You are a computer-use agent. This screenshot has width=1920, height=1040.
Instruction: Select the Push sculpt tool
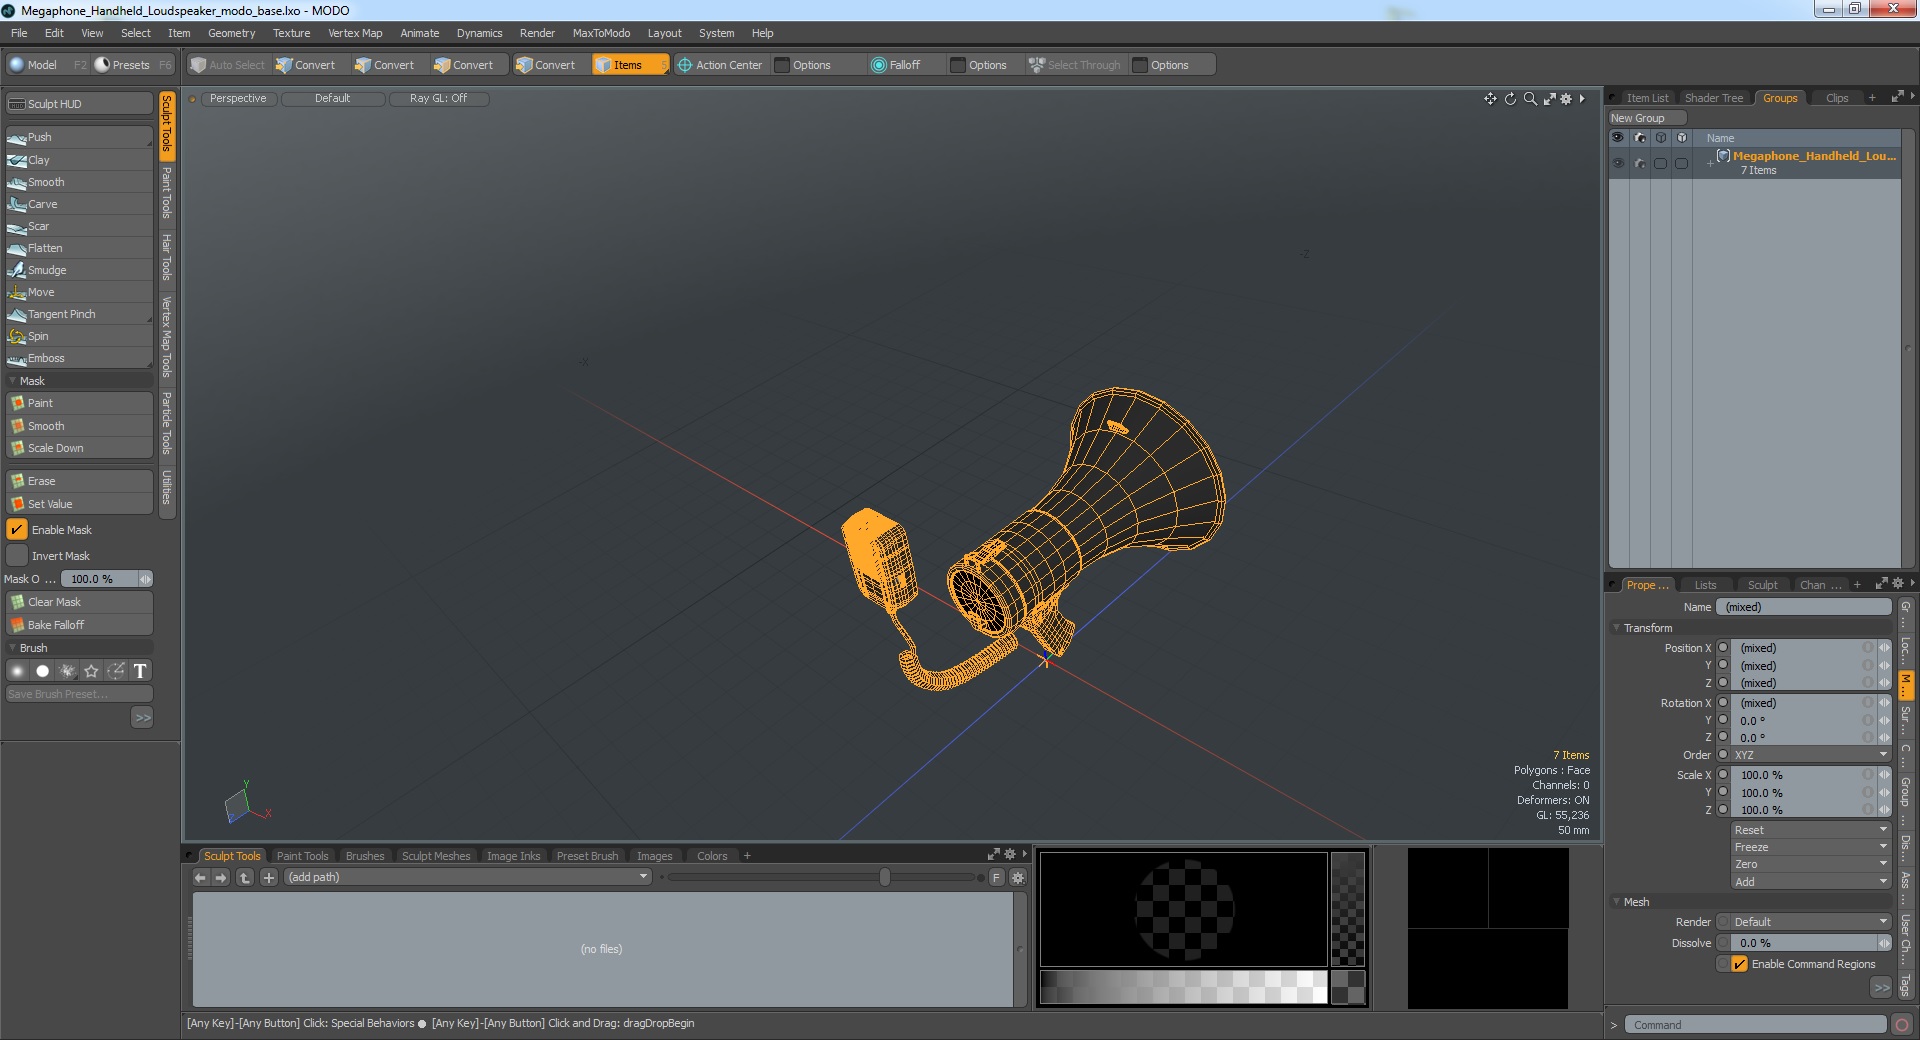79,137
